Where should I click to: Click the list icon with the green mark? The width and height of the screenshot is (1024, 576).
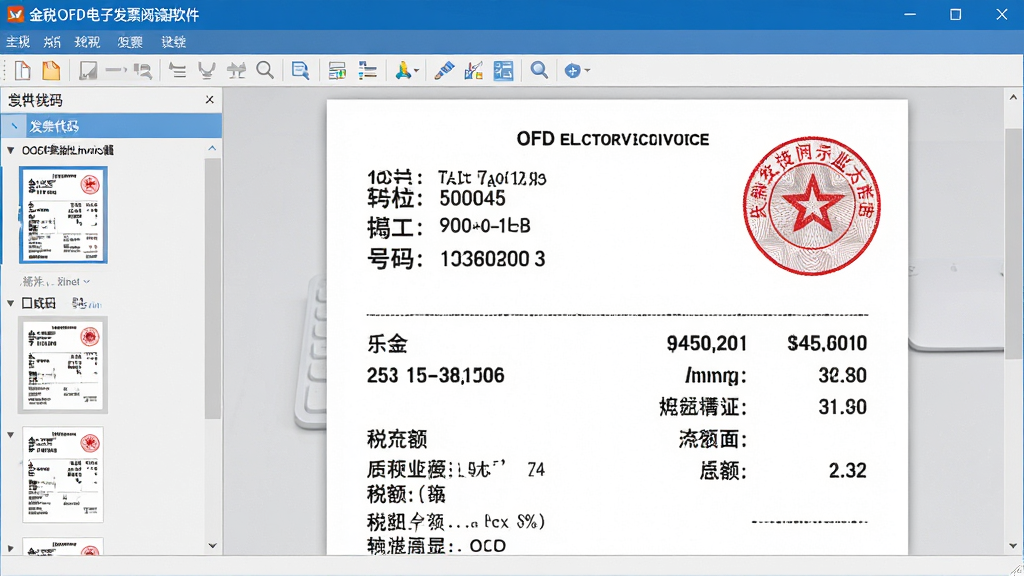337,71
